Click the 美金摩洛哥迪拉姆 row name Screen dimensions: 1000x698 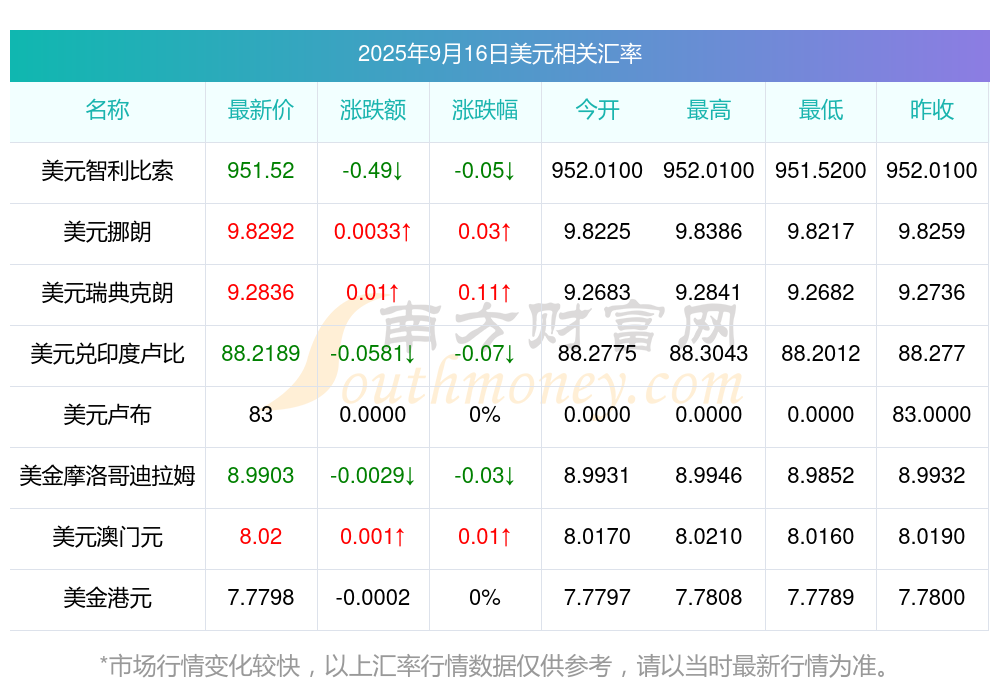(107, 476)
